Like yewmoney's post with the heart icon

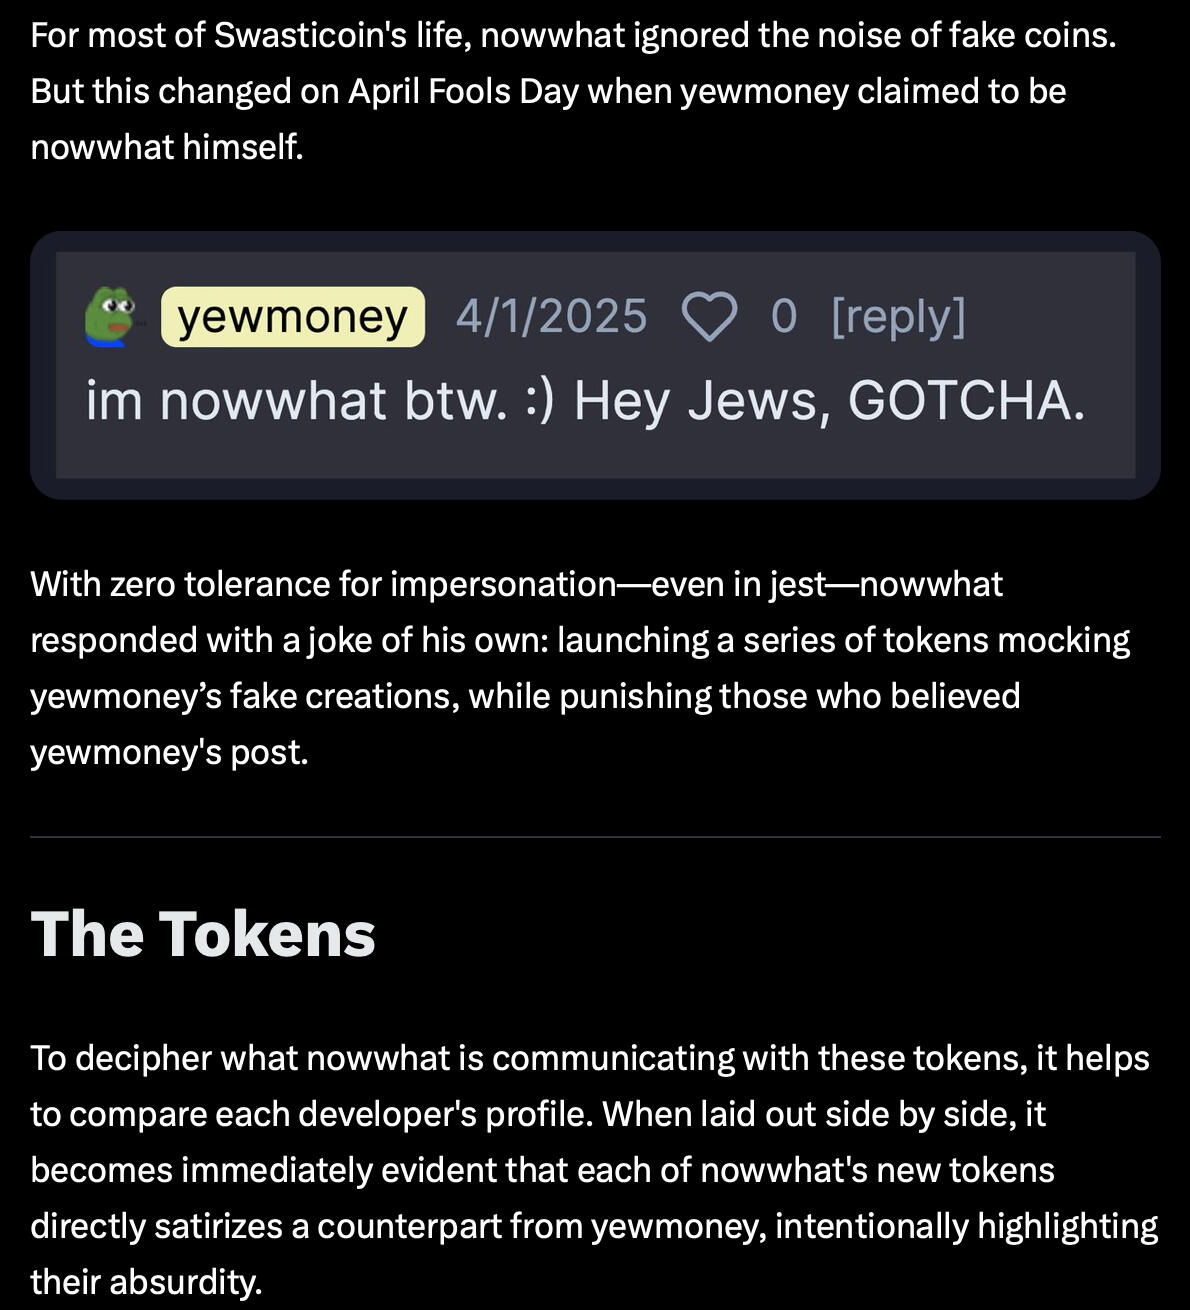point(708,317)
